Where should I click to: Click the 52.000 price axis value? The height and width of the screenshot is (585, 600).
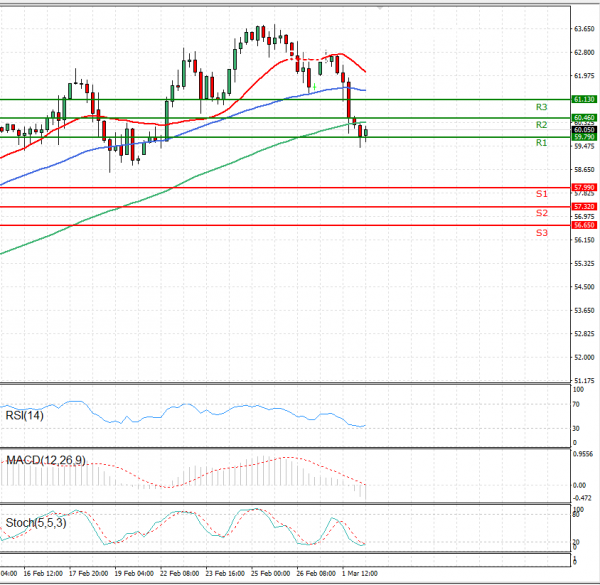pos(584,357)
